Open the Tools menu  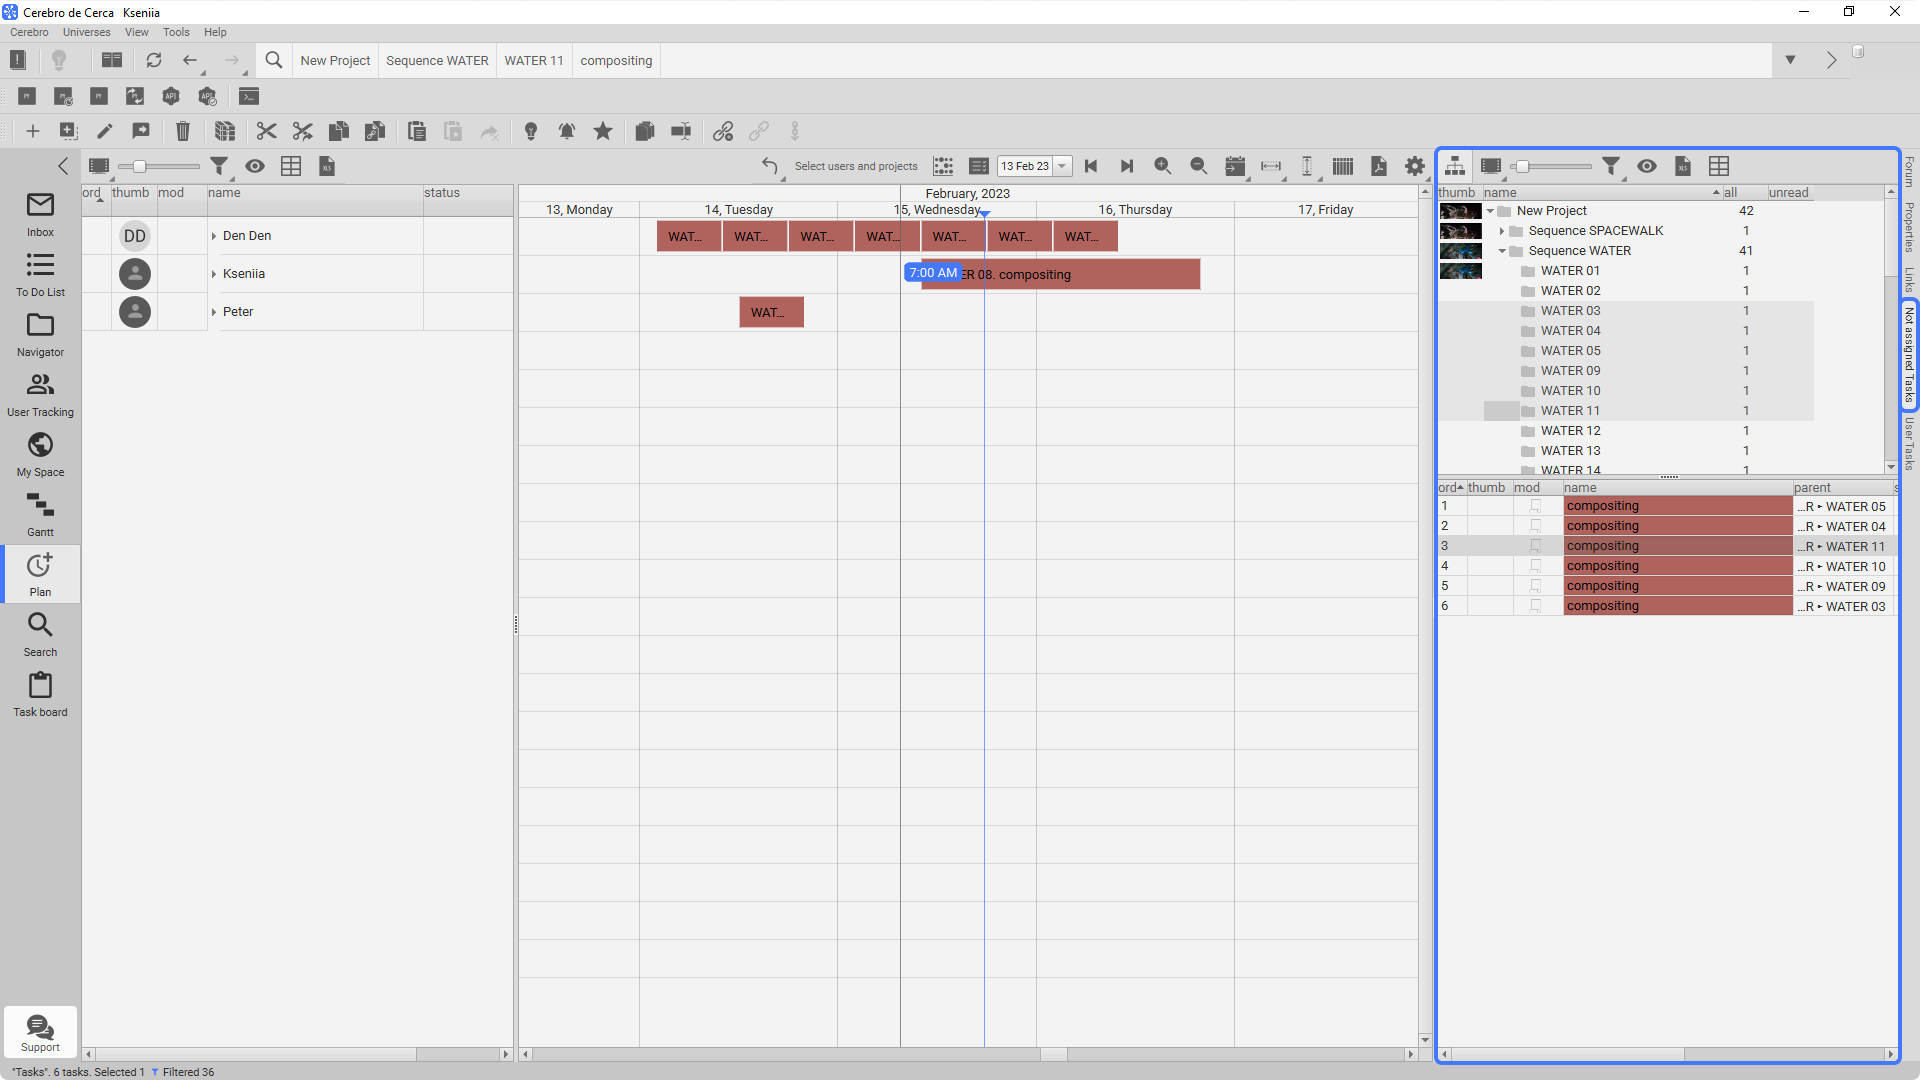(176, 32)
